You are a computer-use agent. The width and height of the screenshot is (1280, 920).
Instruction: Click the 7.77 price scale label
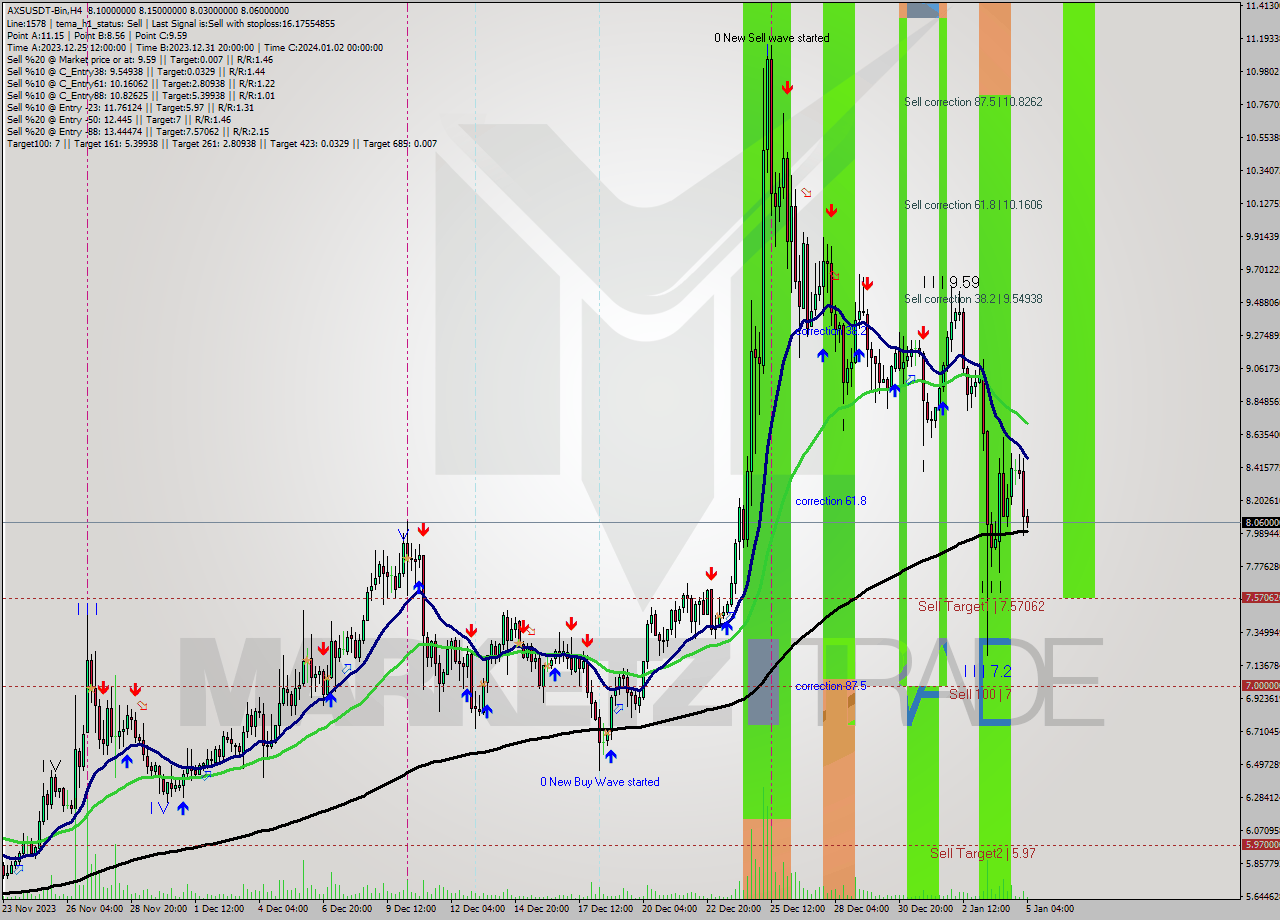[x=1262, y=567]
